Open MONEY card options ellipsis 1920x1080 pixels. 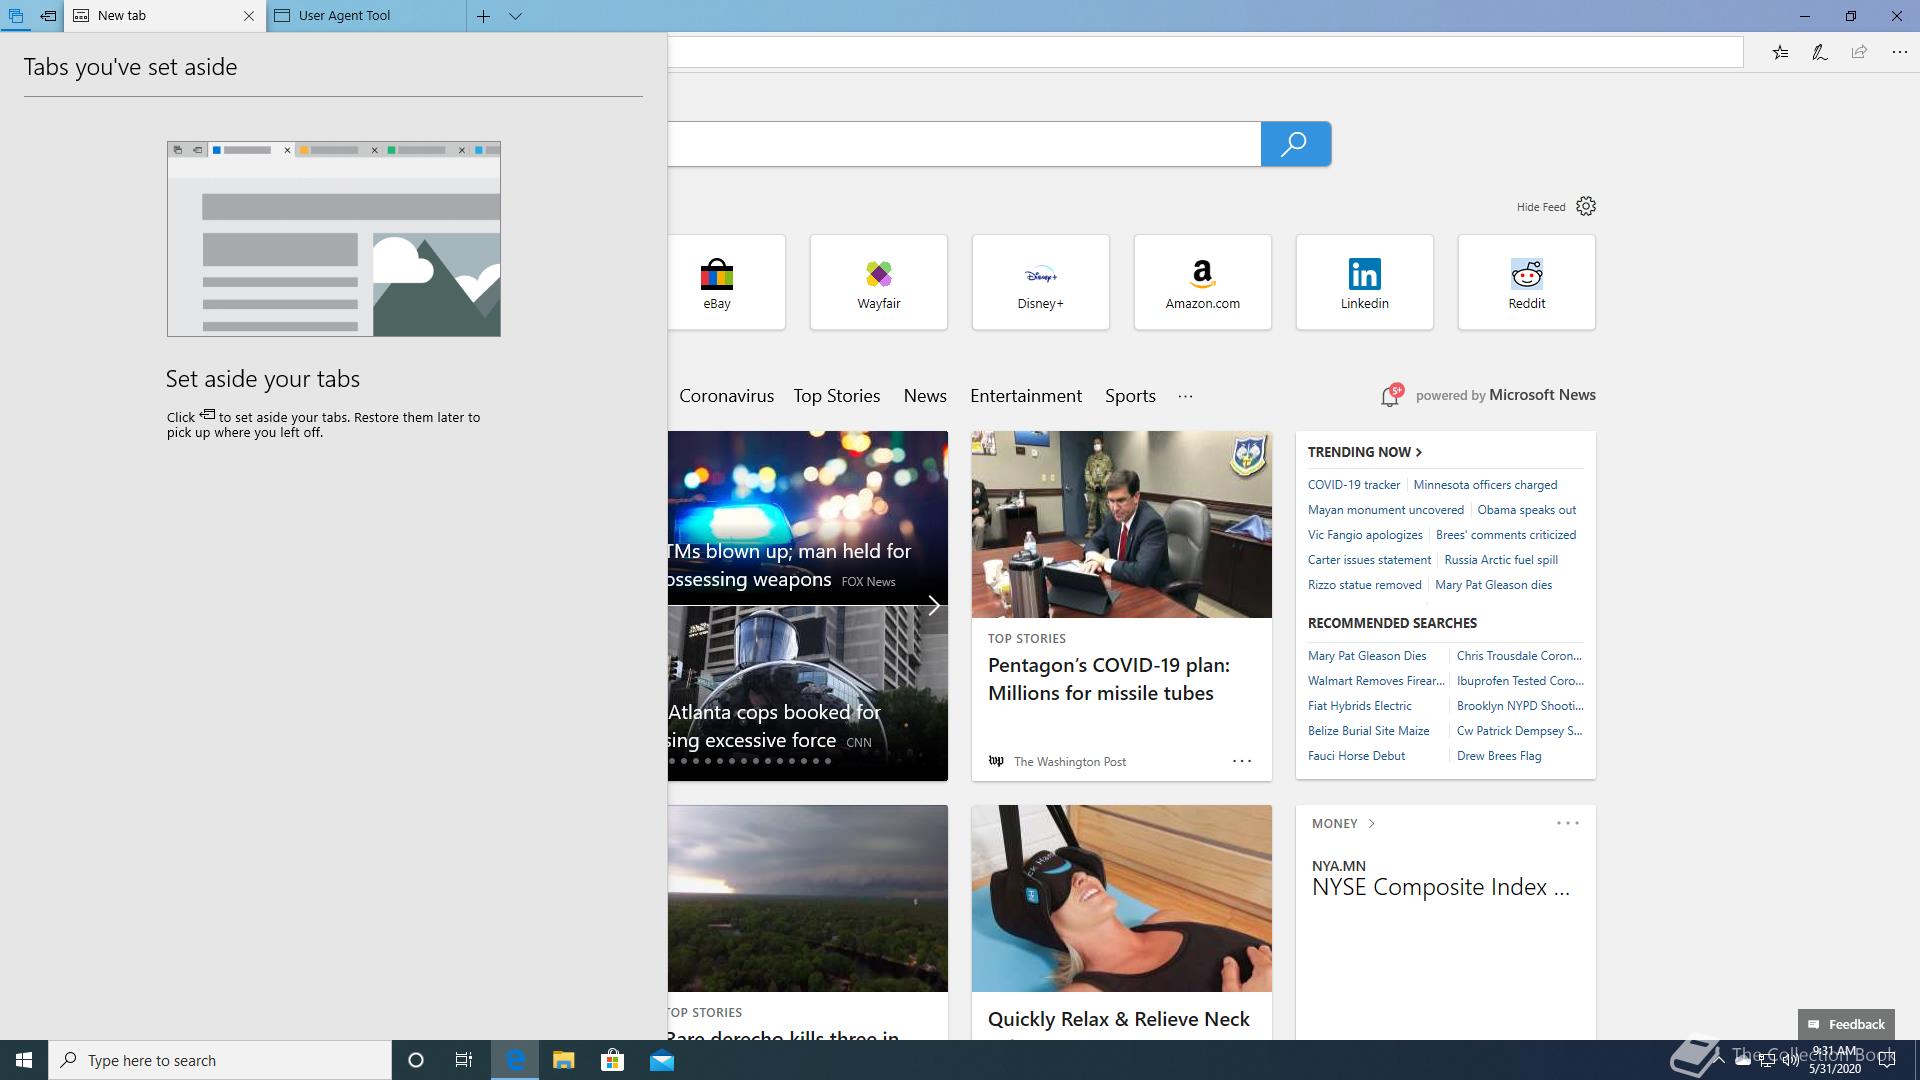click(x=1568, y=823)
